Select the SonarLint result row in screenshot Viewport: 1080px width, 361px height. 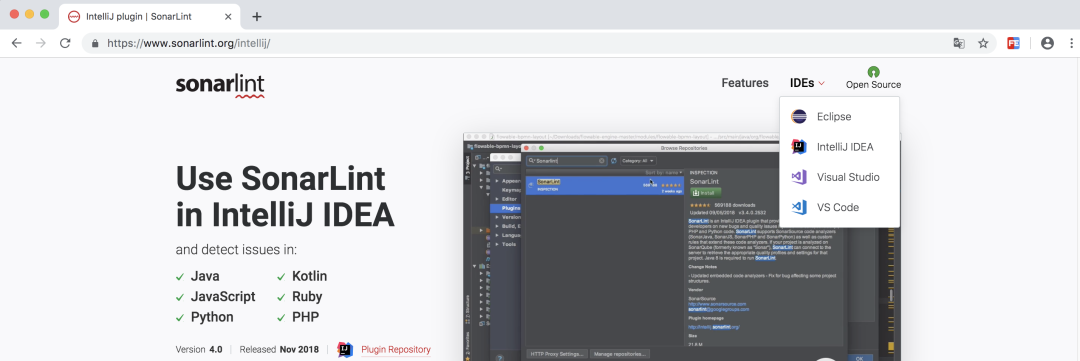click(605, 185)
